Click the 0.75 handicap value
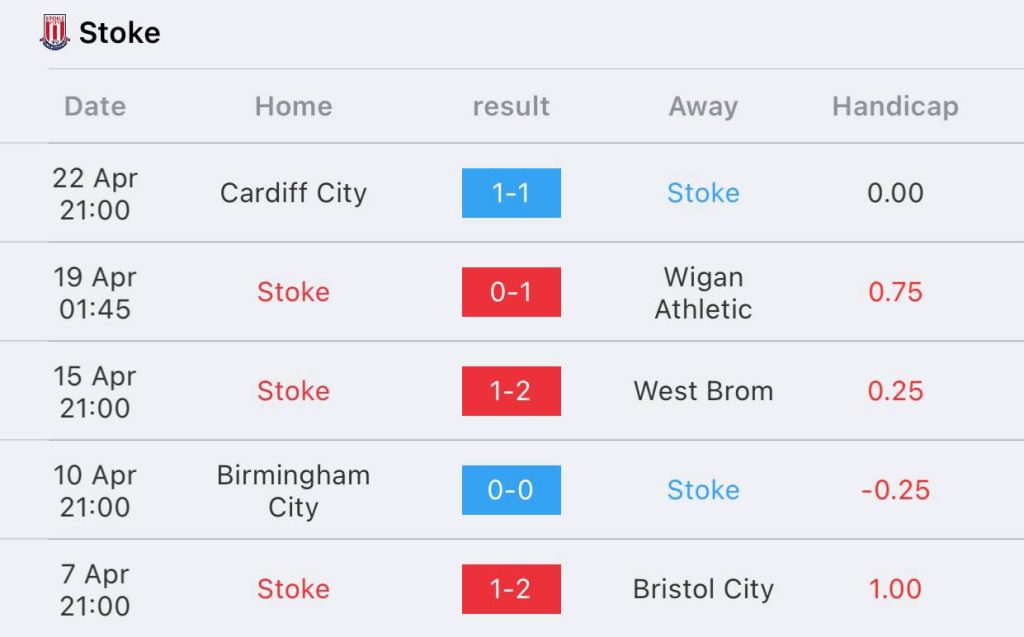The width and height of the screenshot is (1024, 637). [895, 292]
